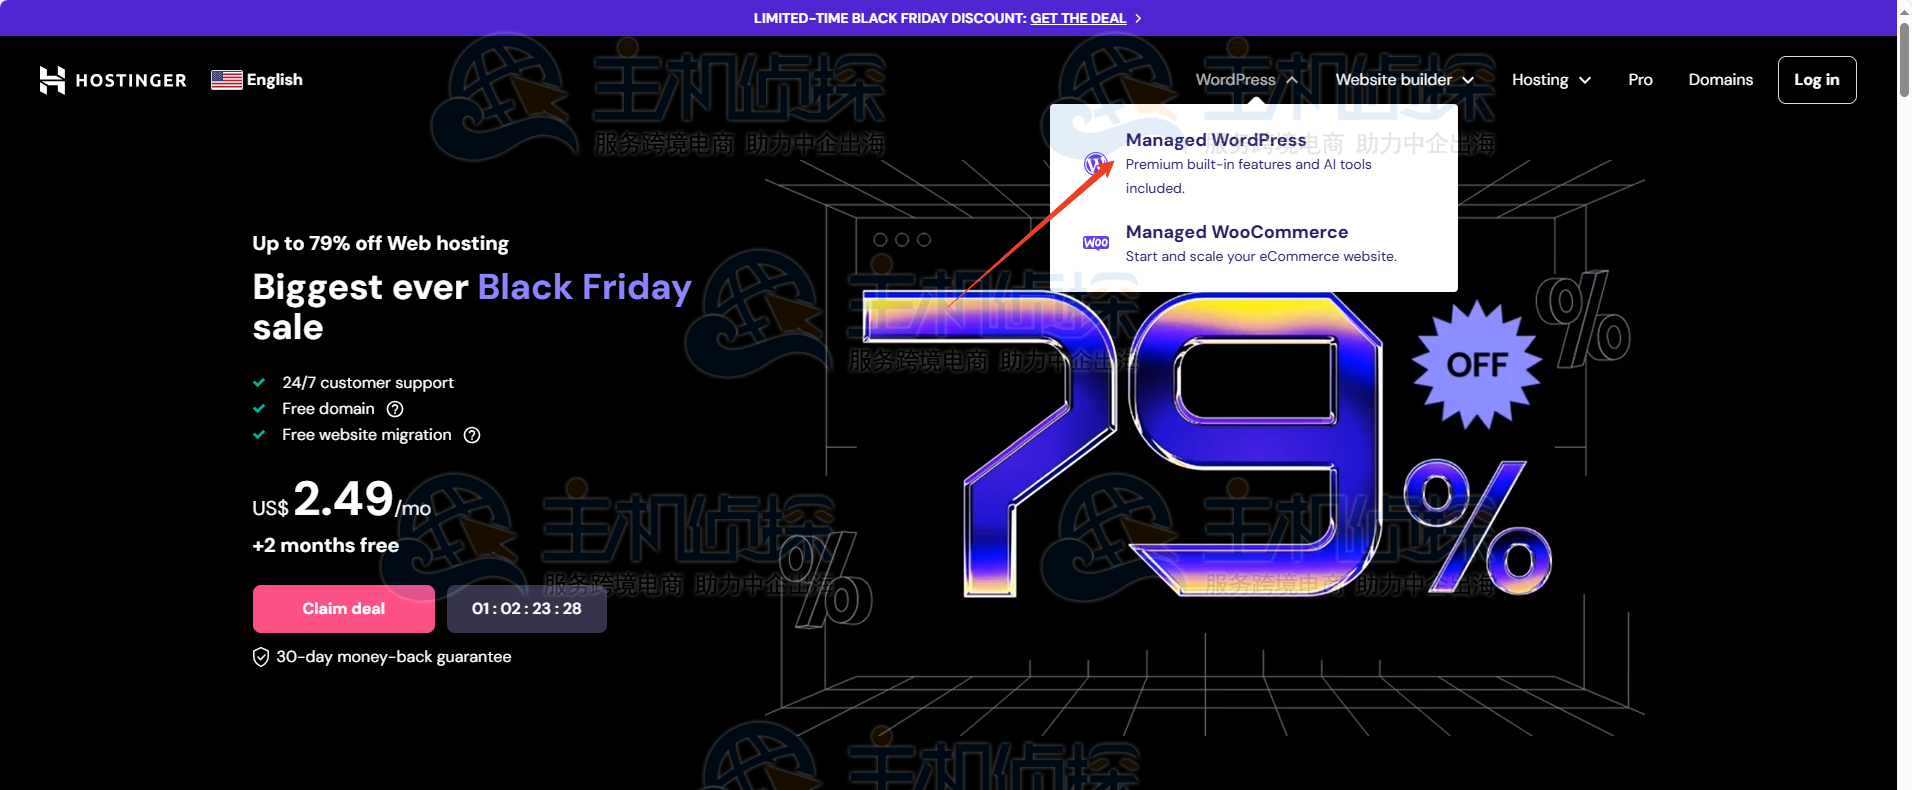Click "Premium built-in features and AI tools" text
The height and width of the screenshot is (790, 1912).
pos(1248,165)
